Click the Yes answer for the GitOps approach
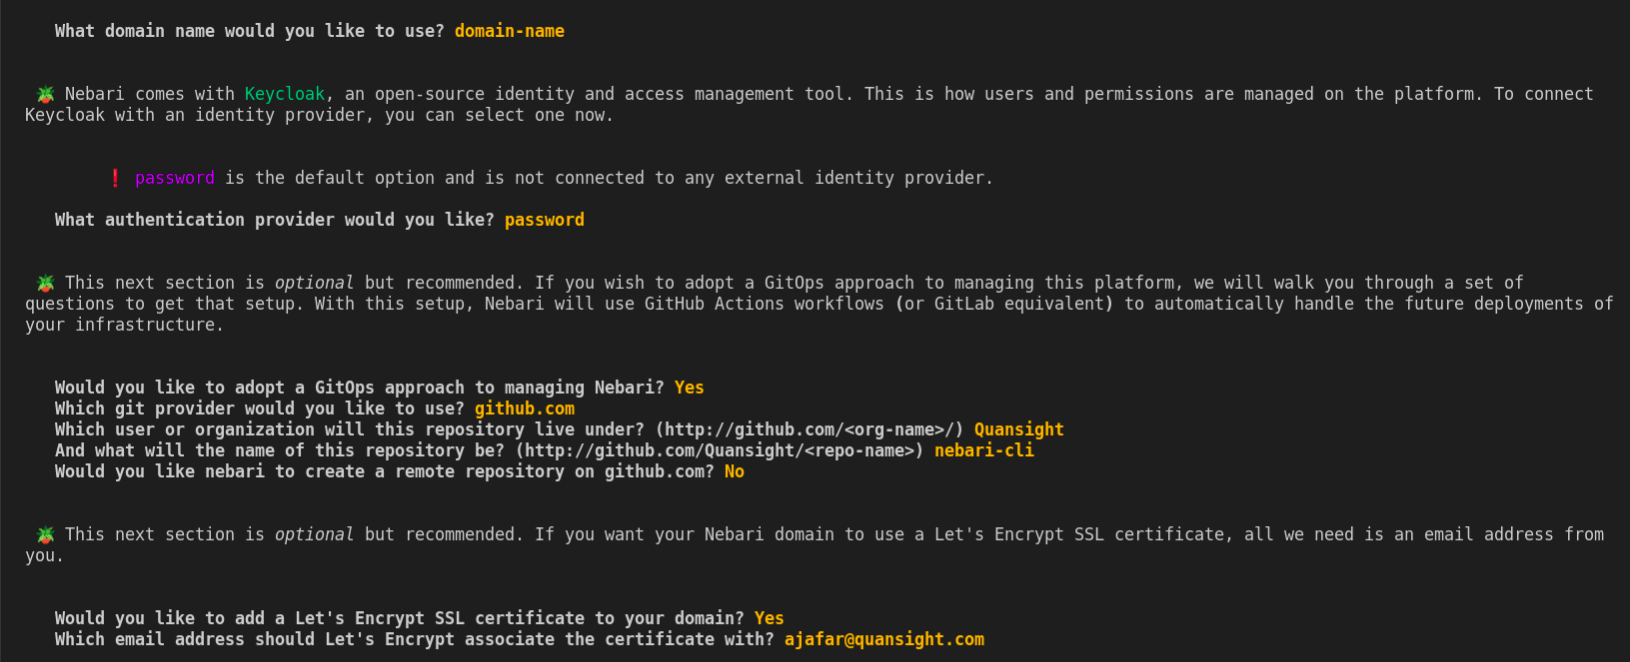This screenshot has height=662, width=1630. (x=689, y=388)
